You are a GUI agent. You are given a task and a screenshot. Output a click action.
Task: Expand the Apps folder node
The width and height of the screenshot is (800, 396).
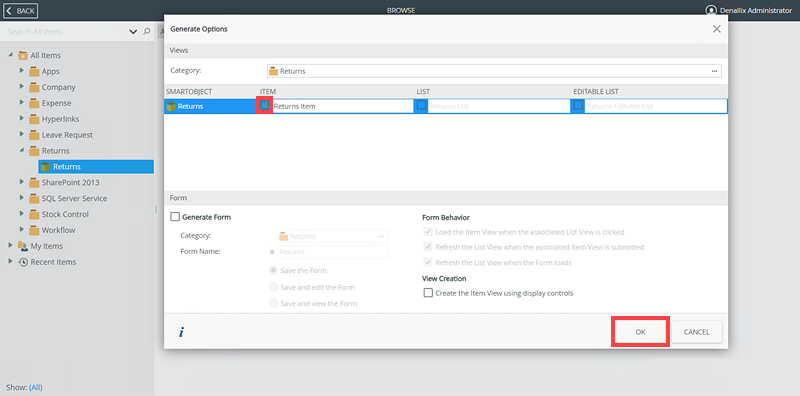coord(21,70)
